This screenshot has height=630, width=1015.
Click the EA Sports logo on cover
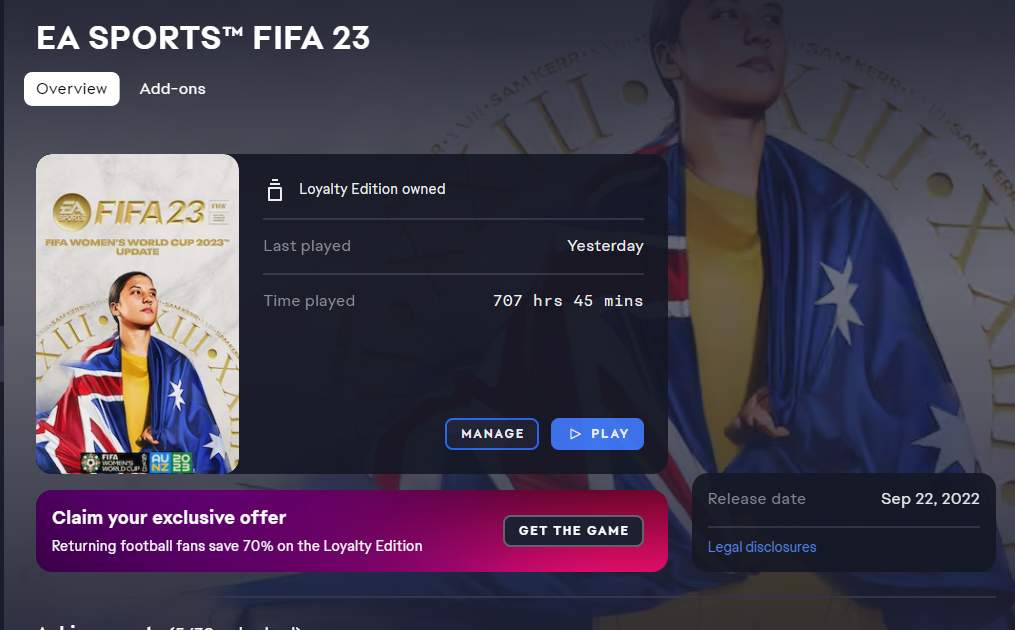pyautogui.click(x=71, y=211)
